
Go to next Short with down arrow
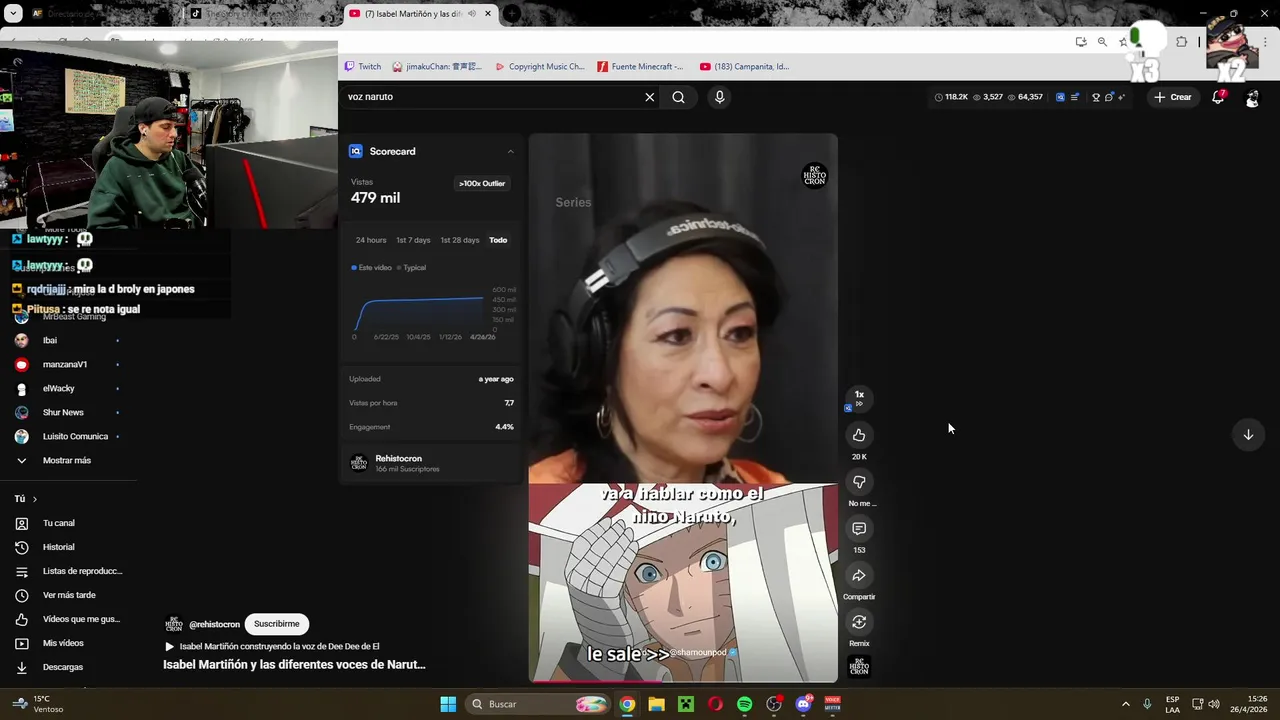coord(1248,435)
